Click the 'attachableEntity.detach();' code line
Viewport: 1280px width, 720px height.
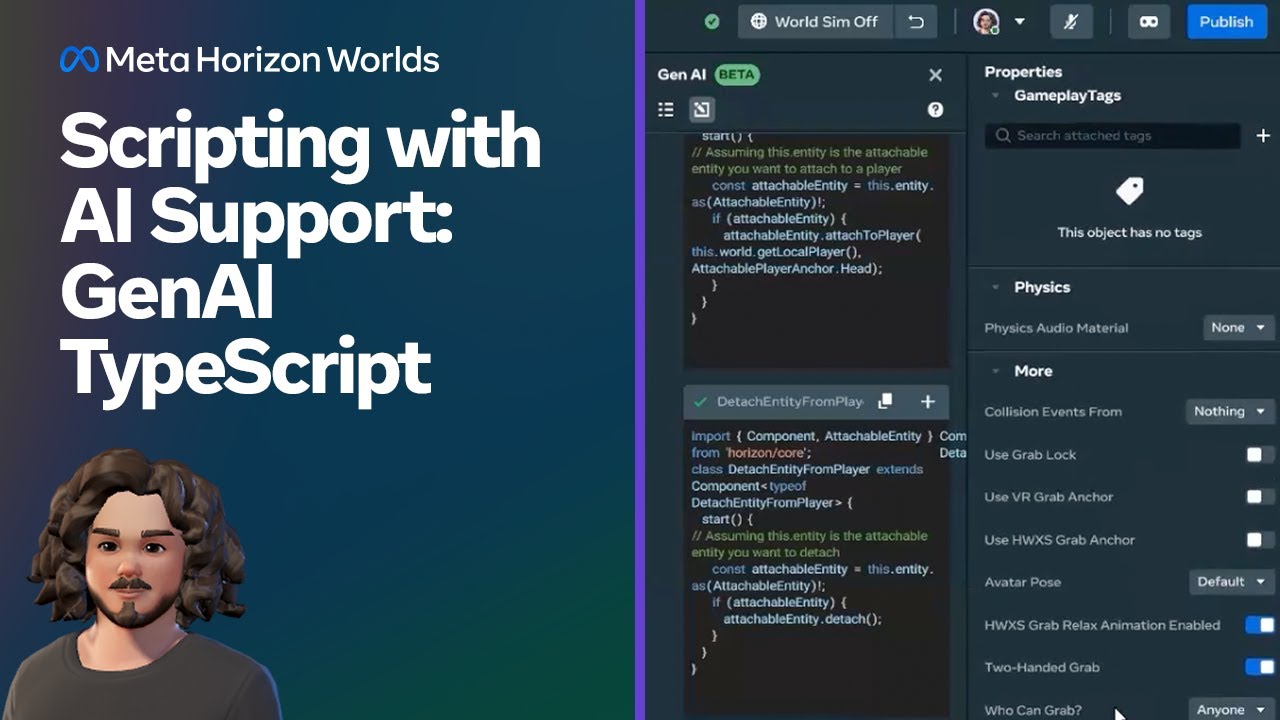802,619
